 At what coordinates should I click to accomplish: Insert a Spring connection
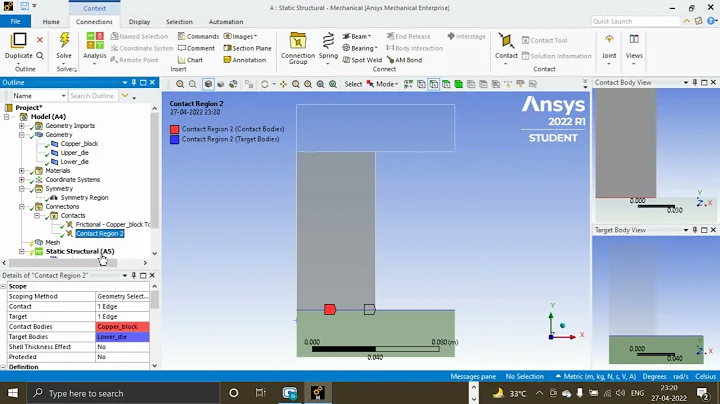pos(328,41)
